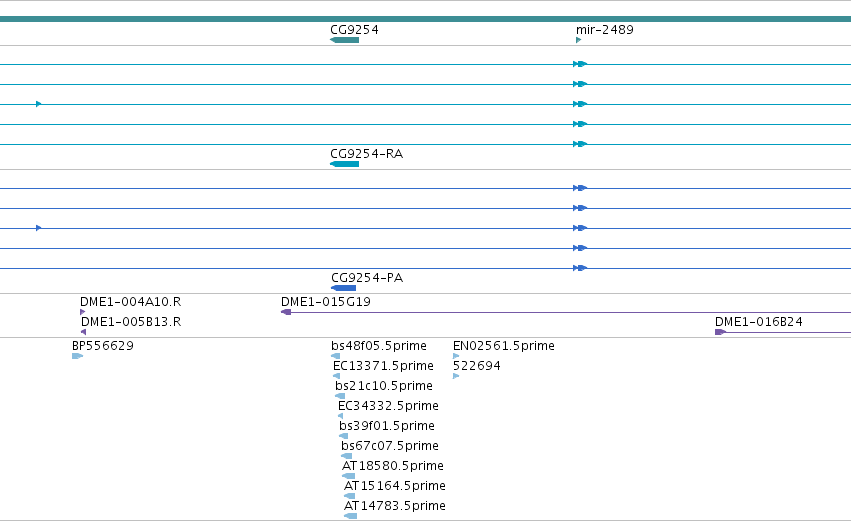Click the bs39f01.5prime label
851x521 pixels.
click(386, 425)
